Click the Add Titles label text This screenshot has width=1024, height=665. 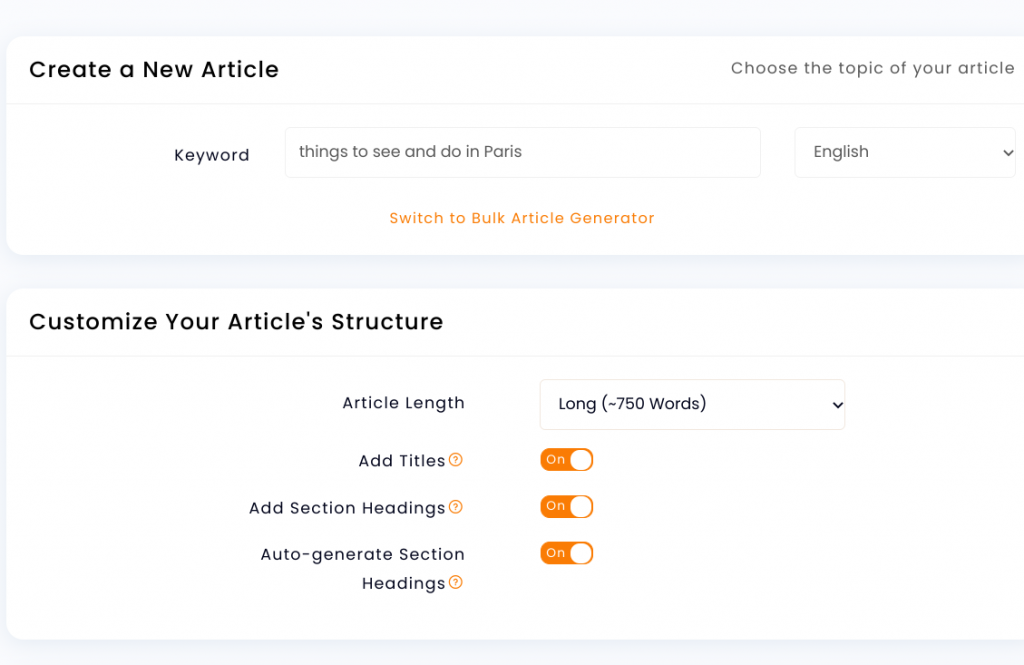[x=402, y=461]
